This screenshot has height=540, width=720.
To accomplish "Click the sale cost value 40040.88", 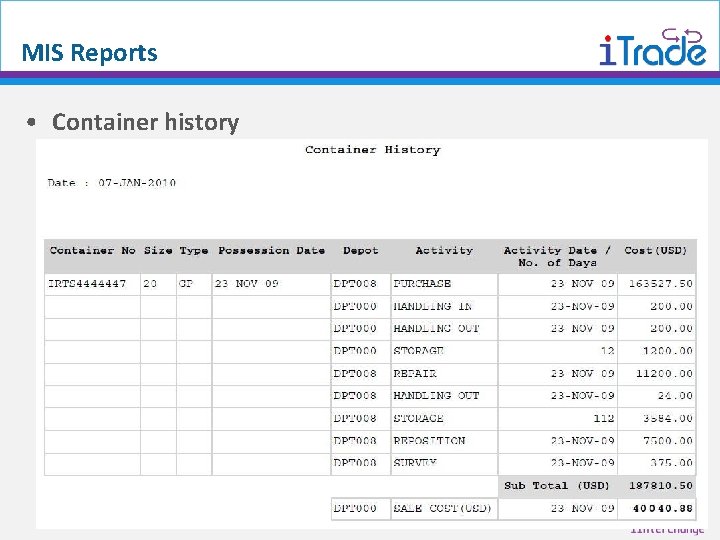I will tap(663, 509).
